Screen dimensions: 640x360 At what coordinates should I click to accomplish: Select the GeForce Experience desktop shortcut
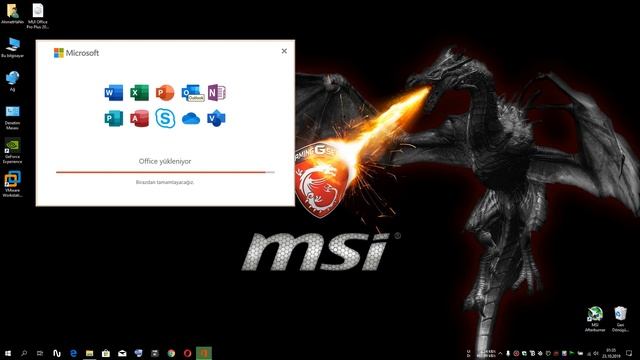(x=12, y=151)
